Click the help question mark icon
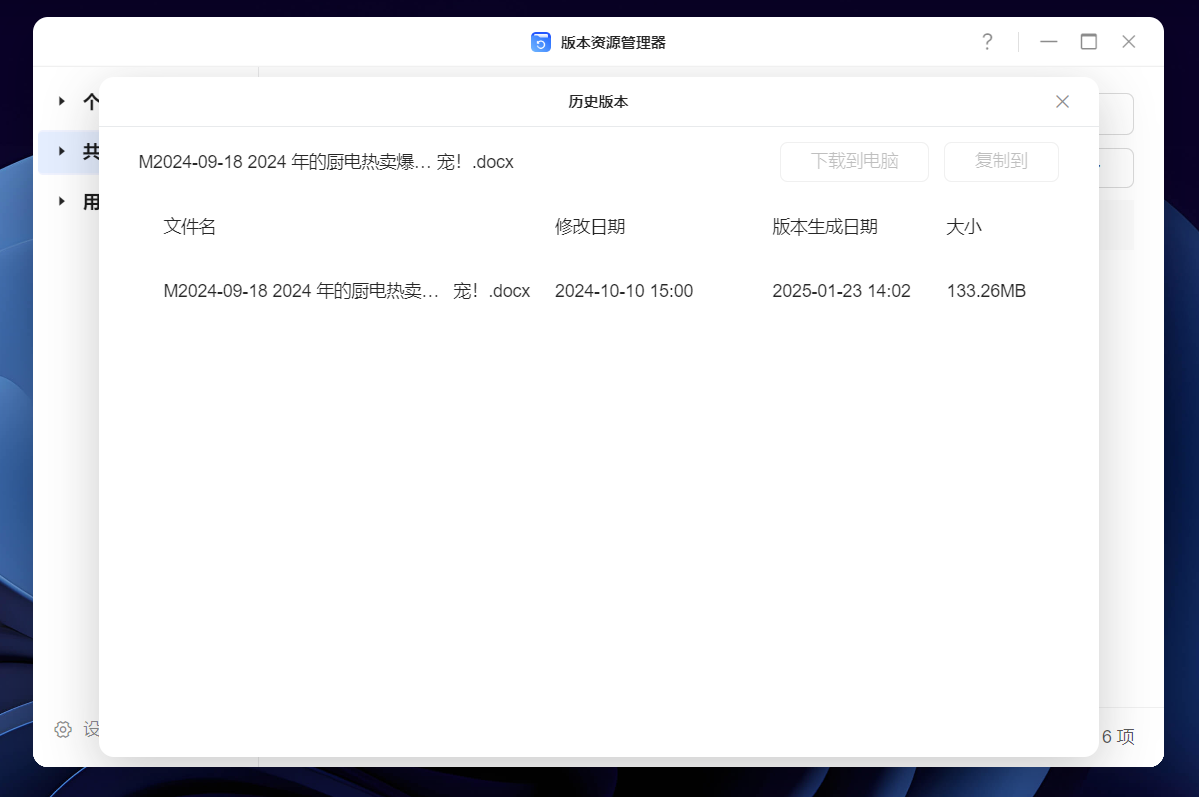1199x797 pixels. coord(987,42)
